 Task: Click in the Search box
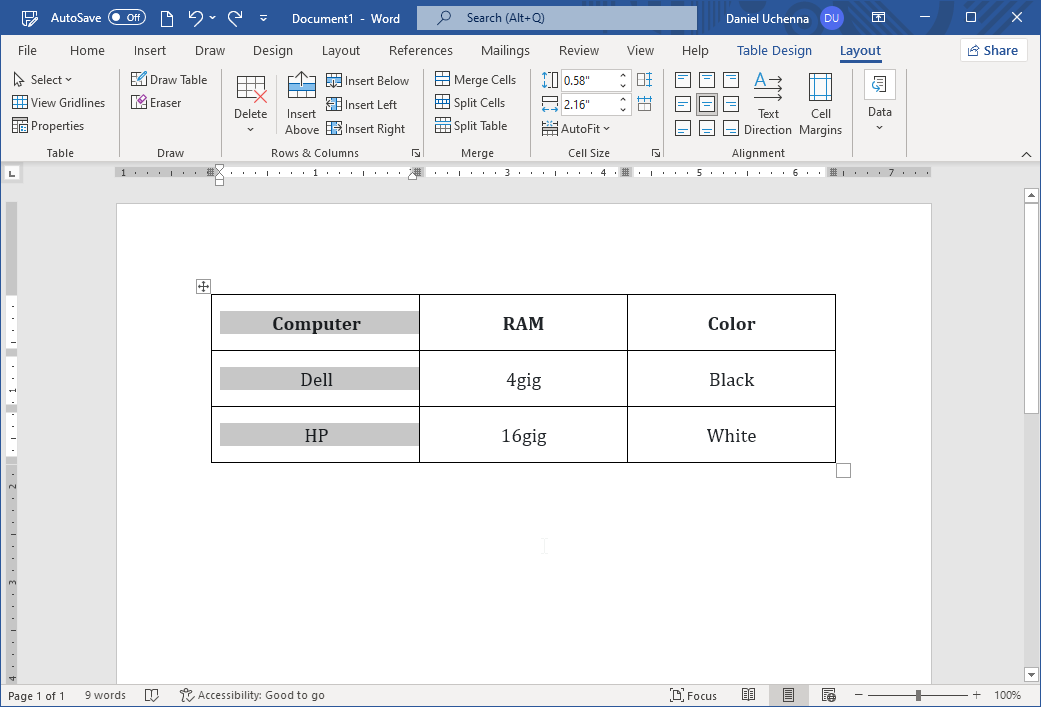point(557,18)
